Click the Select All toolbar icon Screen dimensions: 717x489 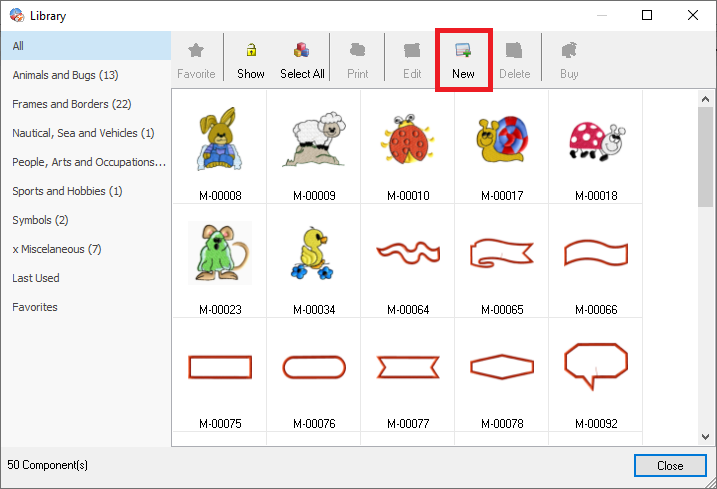(x=302, y=51)
